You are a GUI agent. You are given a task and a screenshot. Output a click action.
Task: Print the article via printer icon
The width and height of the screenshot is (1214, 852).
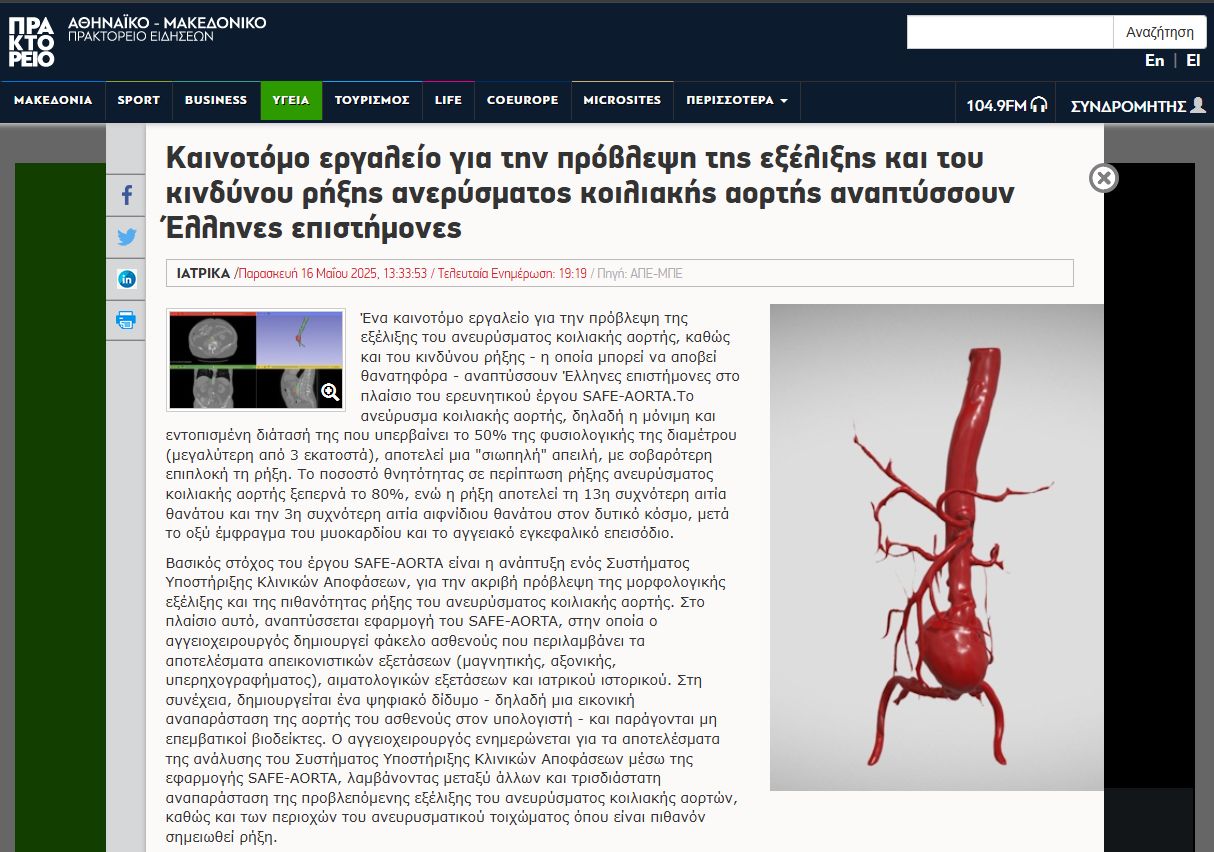(x=126, y=320)
